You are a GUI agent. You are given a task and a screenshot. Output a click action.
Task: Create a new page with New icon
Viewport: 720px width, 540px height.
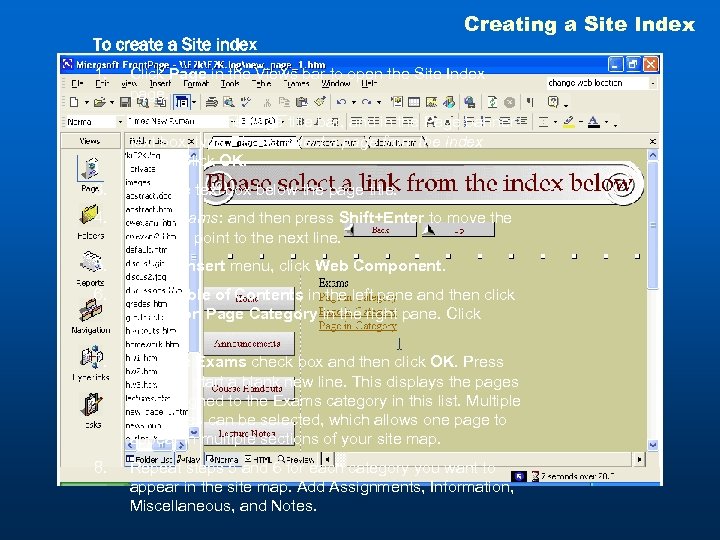(x=74, y=102)
